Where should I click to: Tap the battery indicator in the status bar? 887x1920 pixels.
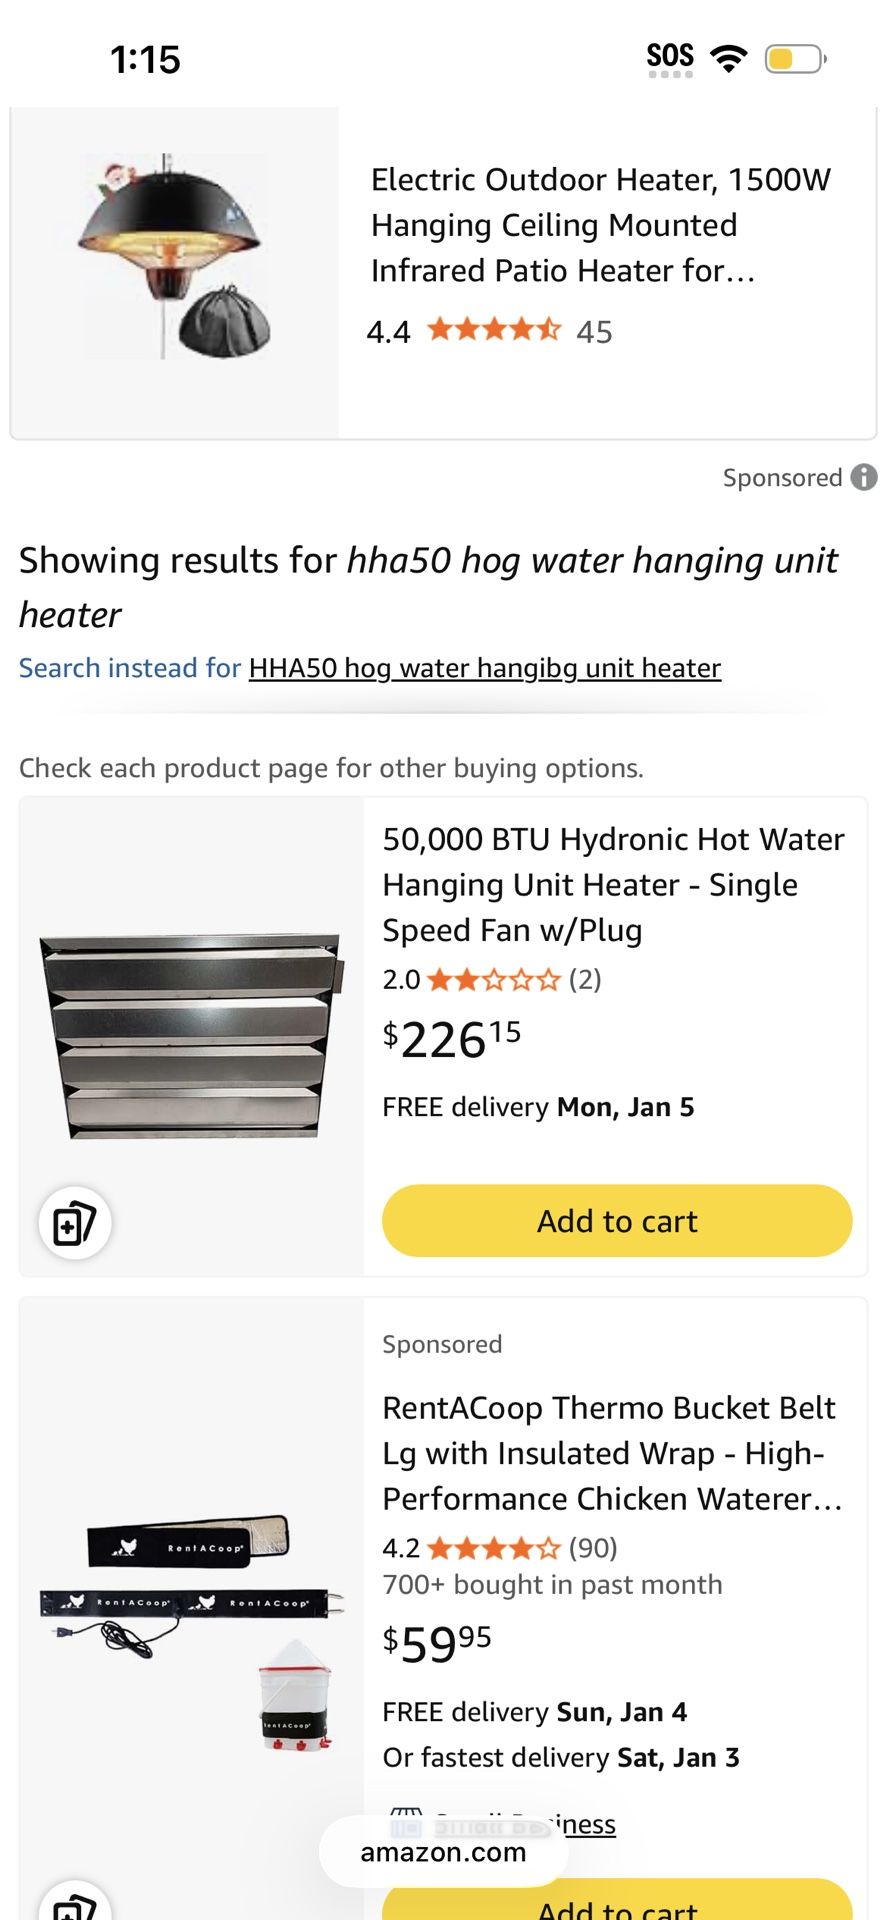click(x=795, y=59)
